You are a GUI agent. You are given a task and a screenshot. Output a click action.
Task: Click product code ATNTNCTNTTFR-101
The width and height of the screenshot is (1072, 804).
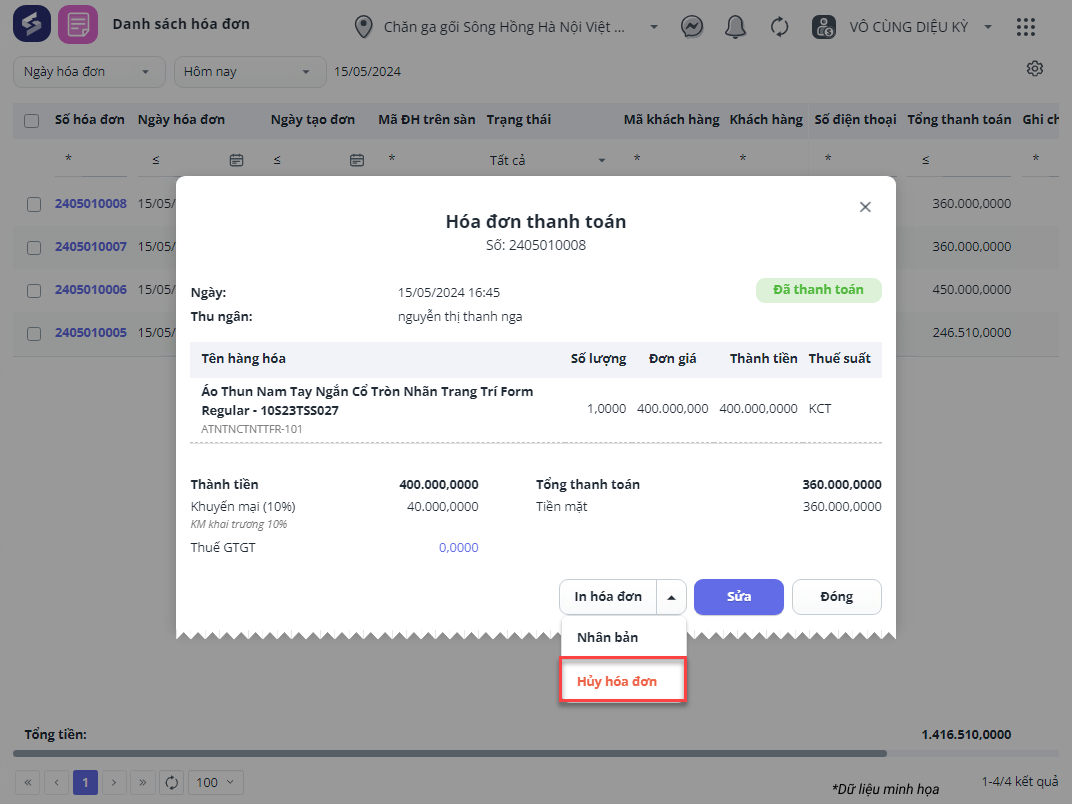pyautogui.click(x=252, y=429)
